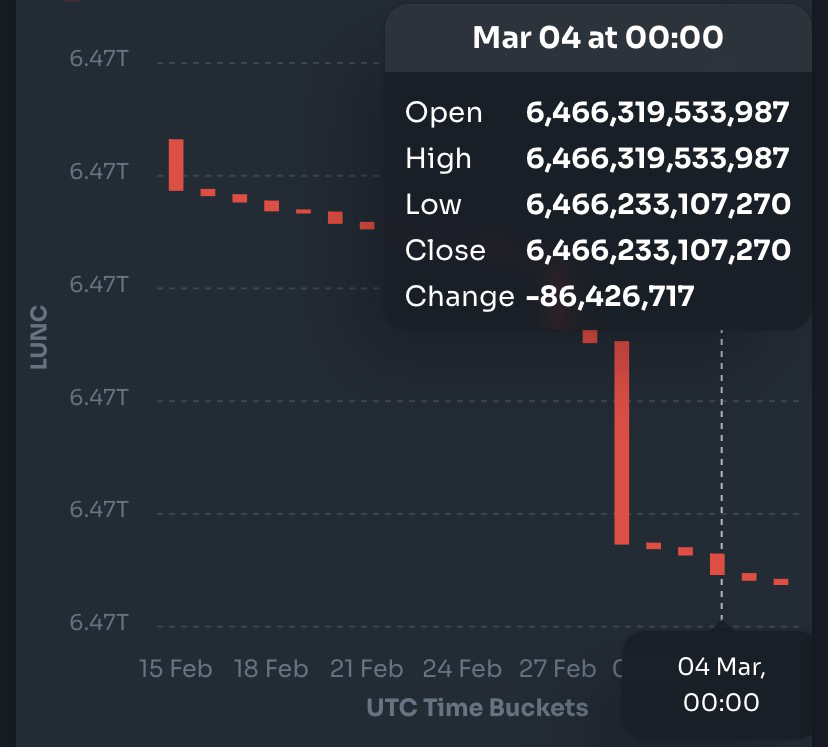Select the "21 Feb" x-axis date label
Screen dimensions: 828x747
[x=367, y=668]
